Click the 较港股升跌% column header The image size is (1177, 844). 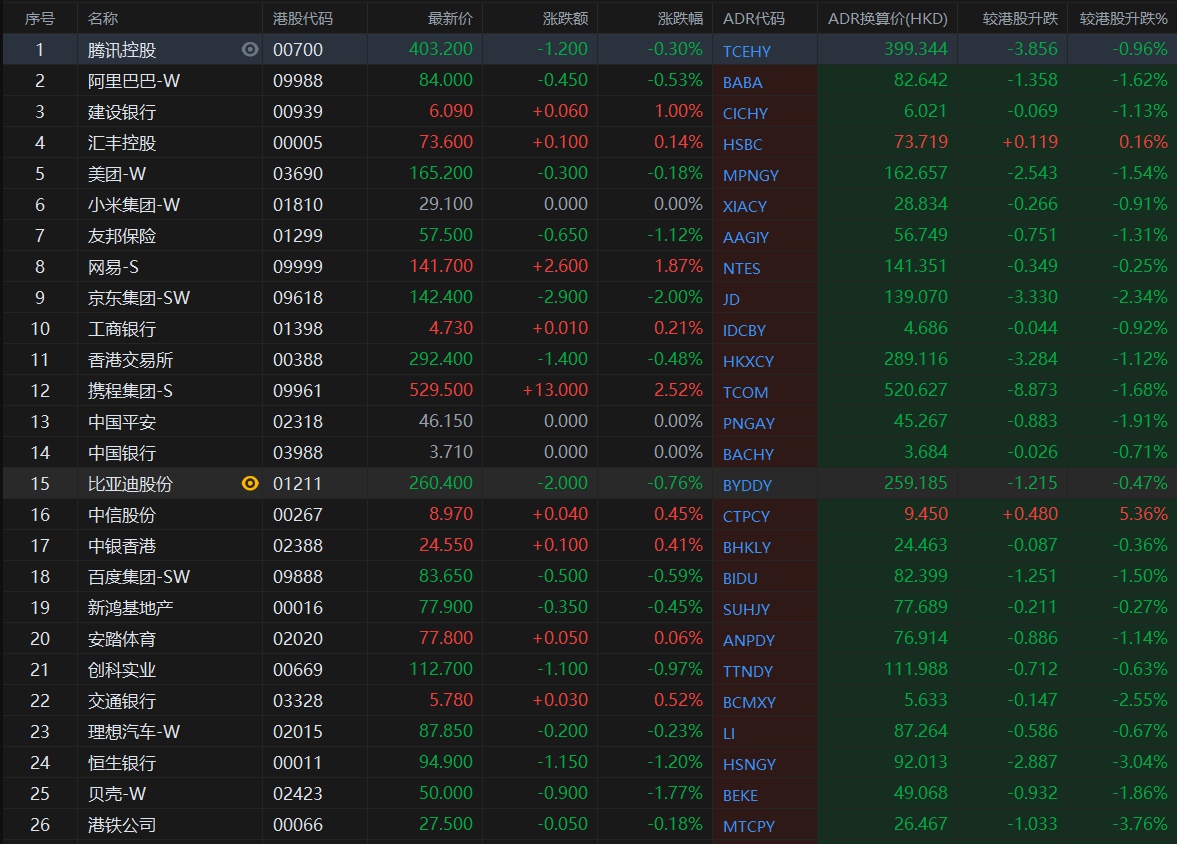click(x=1123, y=19)
